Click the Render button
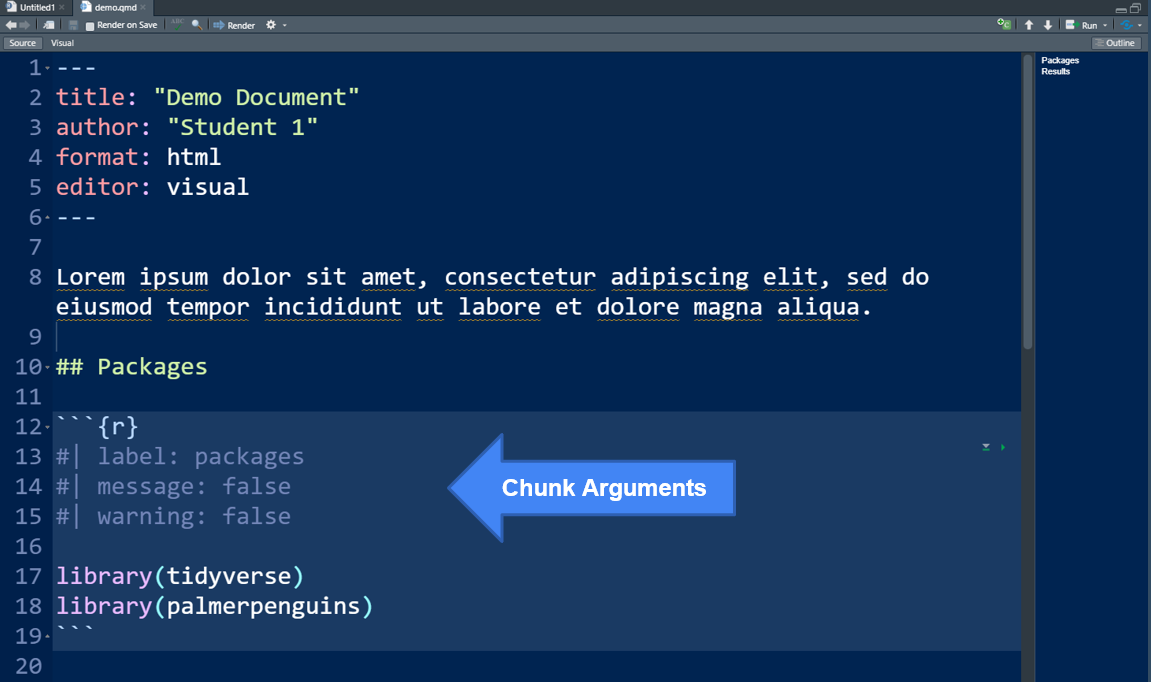 click(234, 25)
